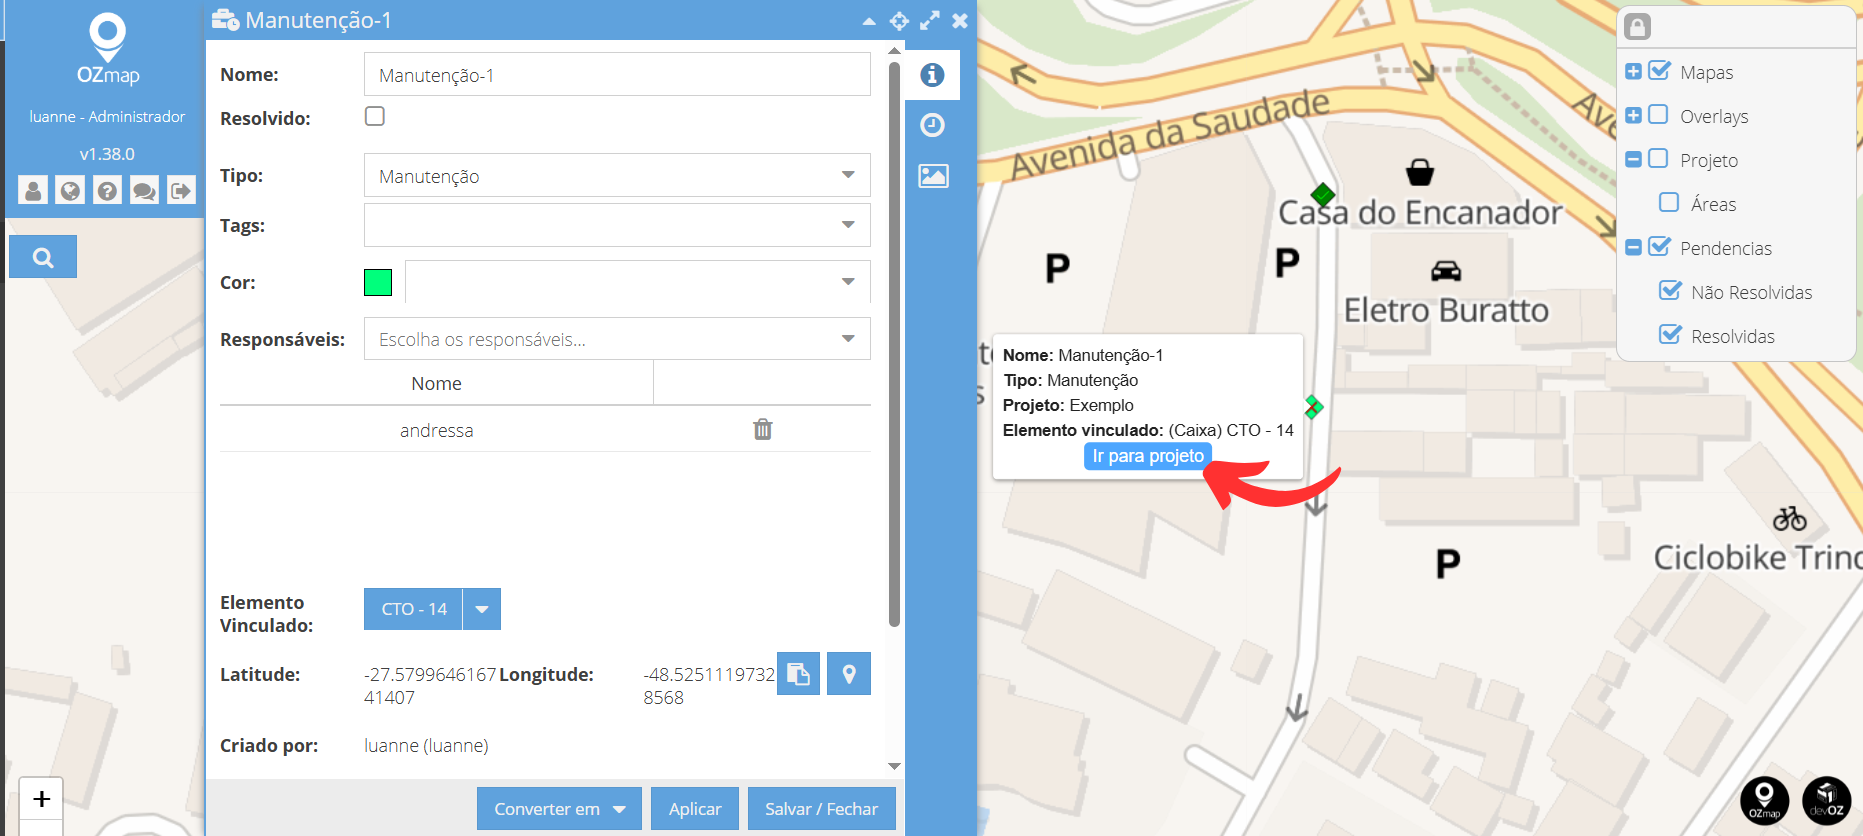Click the green color swatch

pos(378,283)
